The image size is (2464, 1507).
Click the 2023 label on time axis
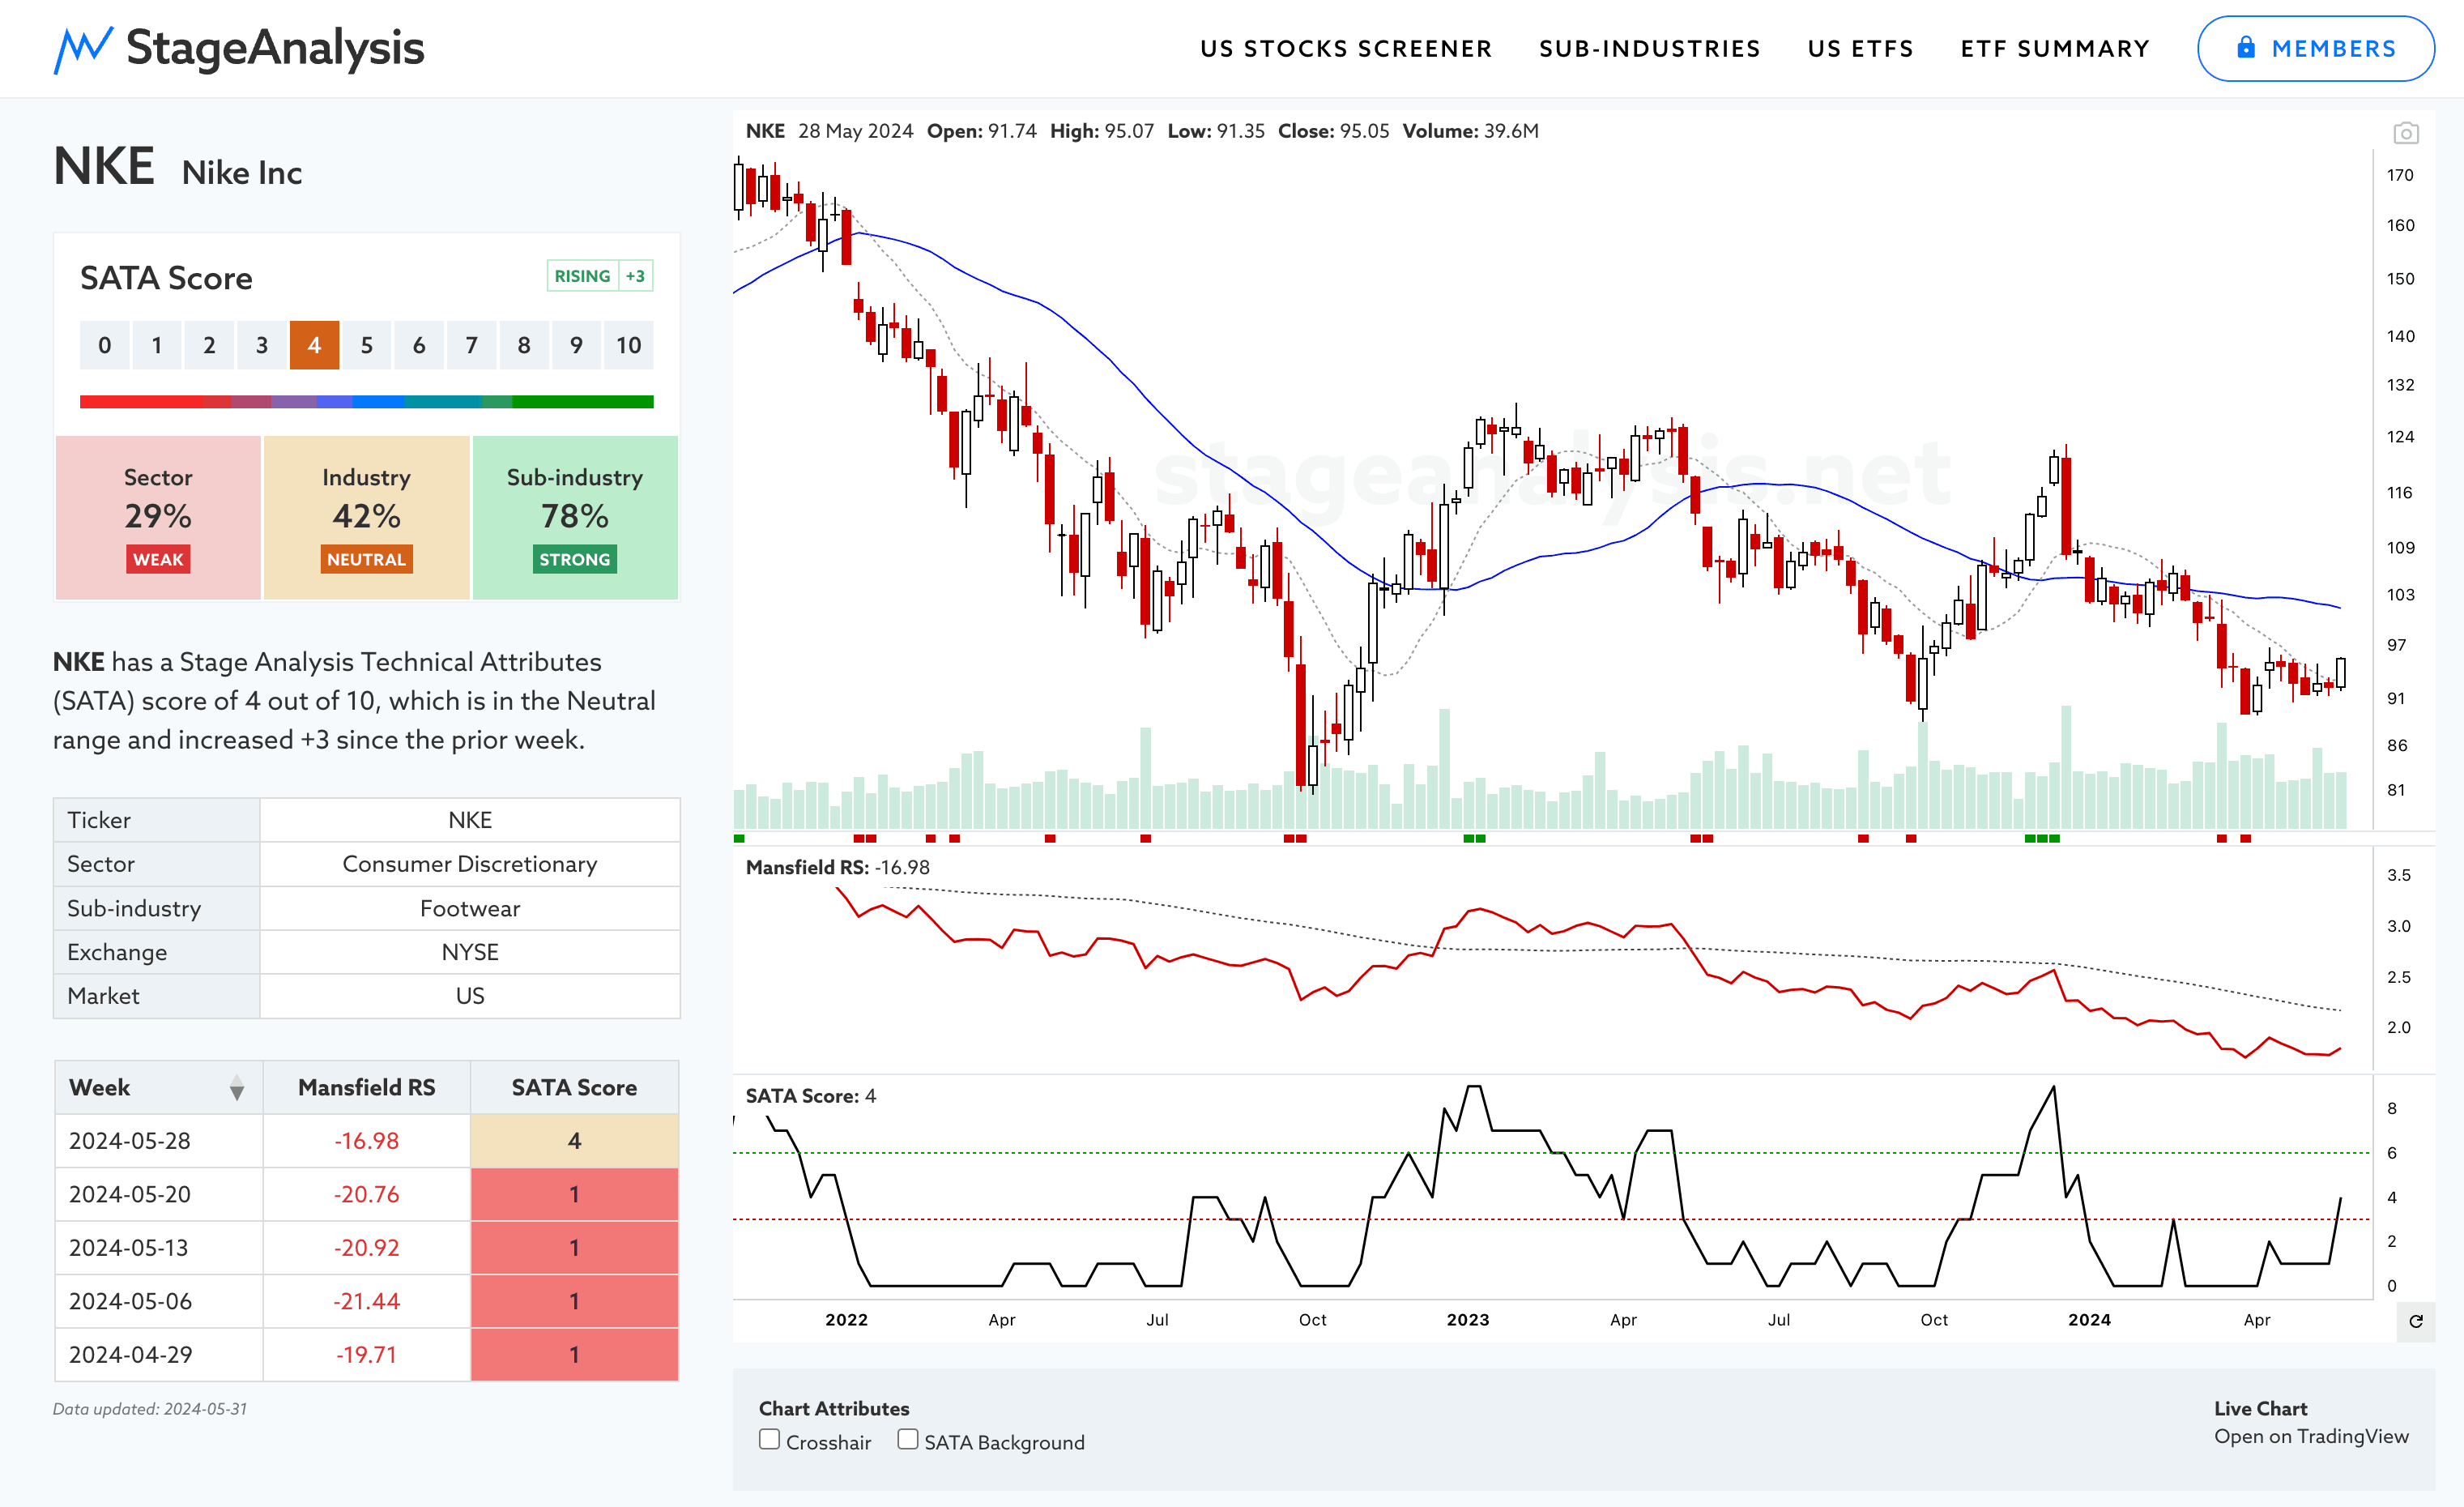[x=1468, y=1320]
